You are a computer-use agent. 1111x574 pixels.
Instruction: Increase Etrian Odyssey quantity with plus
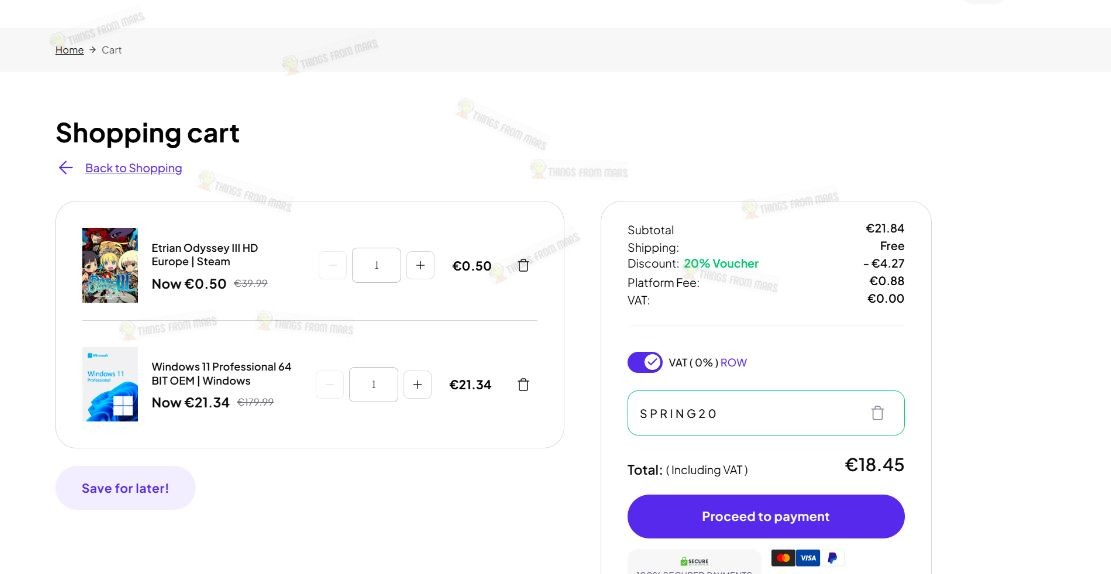pyautogui.click(x=420, y=265)
